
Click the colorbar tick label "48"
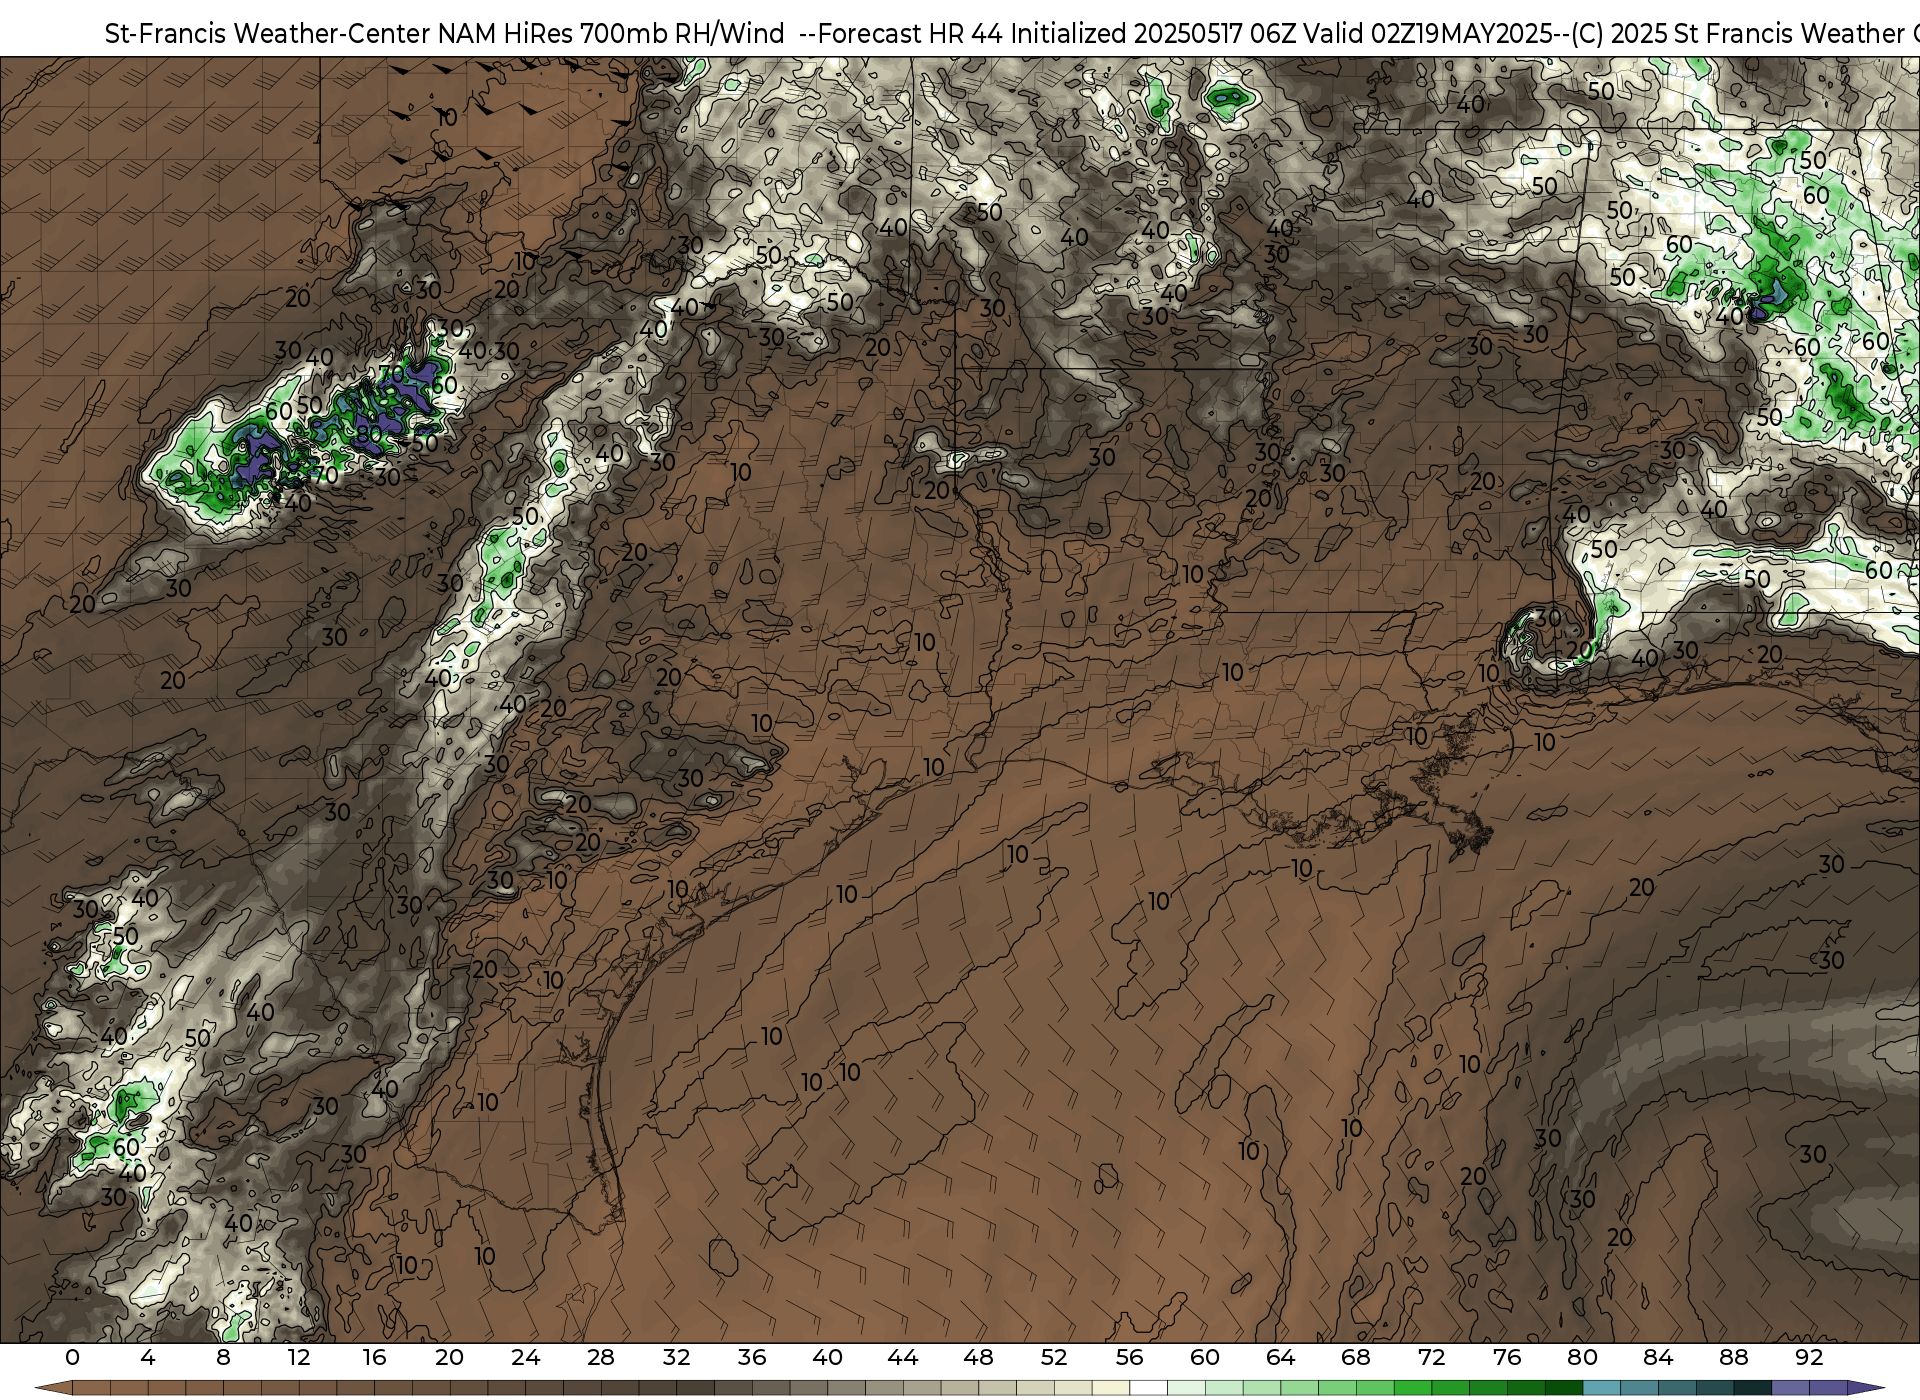(979, 1357)
